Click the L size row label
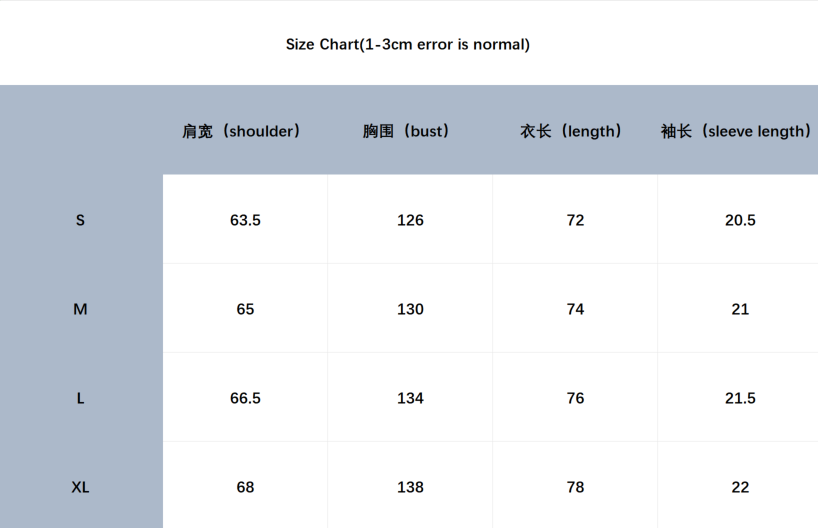818x528 pixels. (x=81, y=398)
